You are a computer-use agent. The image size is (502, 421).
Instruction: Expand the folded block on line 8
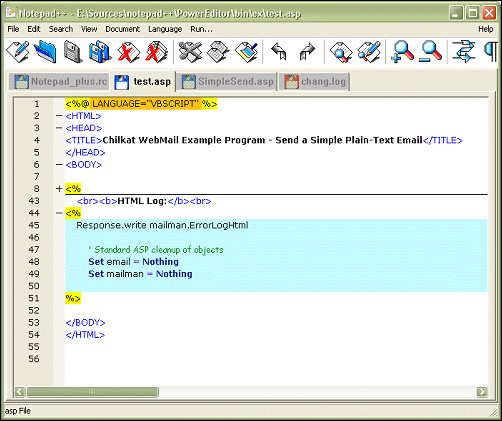tap(59, 189)
